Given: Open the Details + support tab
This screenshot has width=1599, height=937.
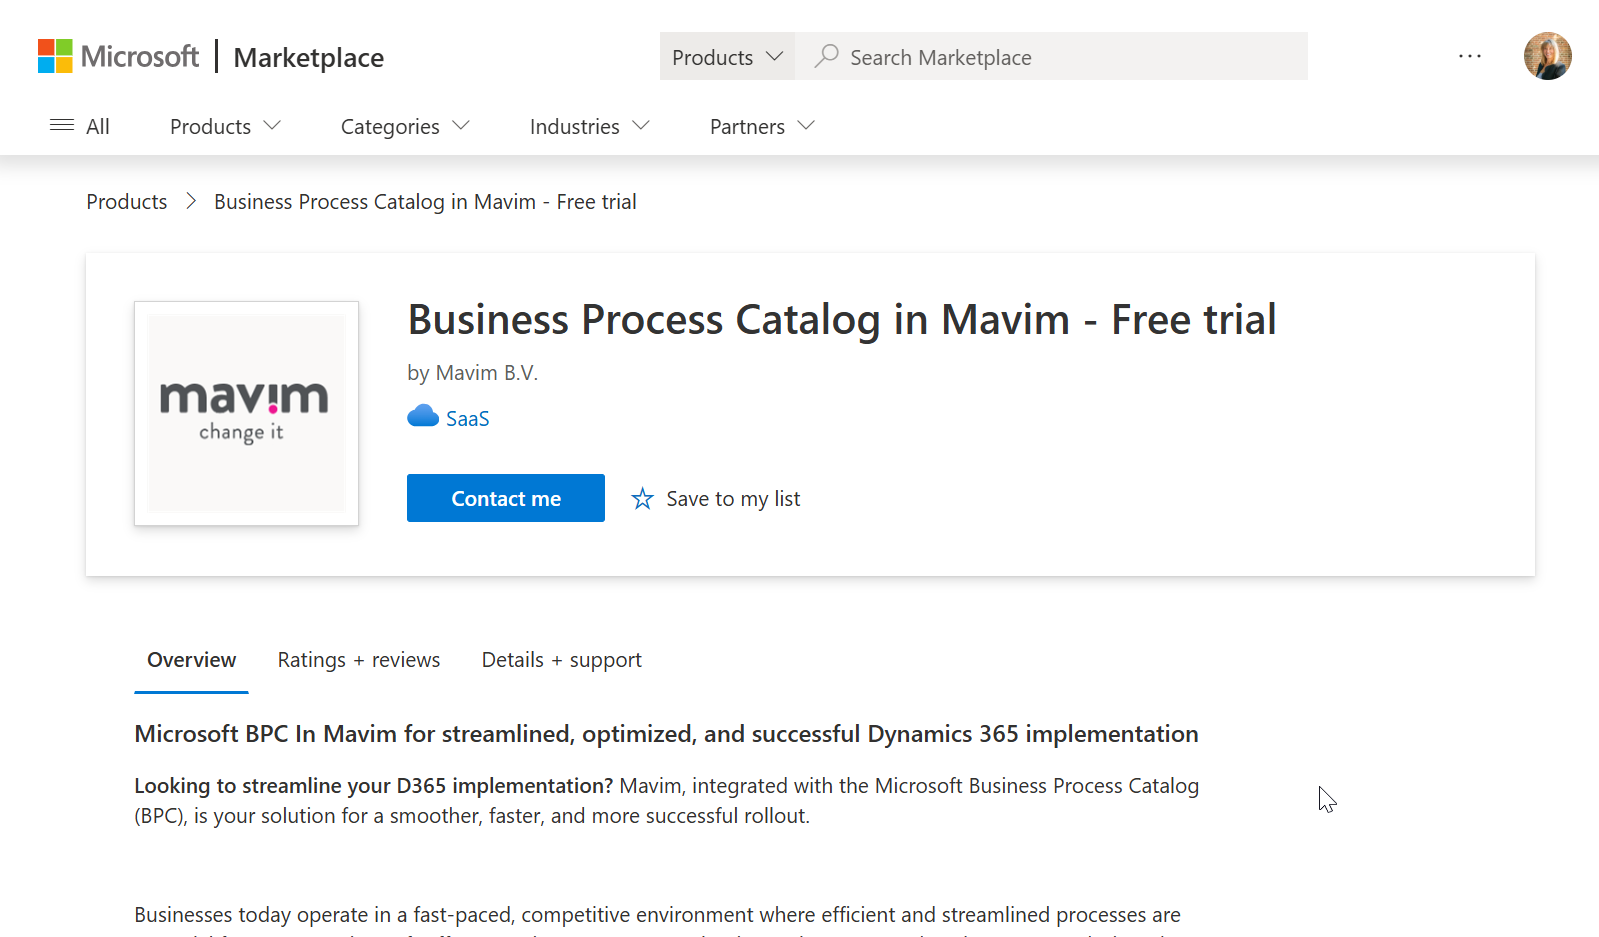Looking at the screenshot, I should point(561,659).
